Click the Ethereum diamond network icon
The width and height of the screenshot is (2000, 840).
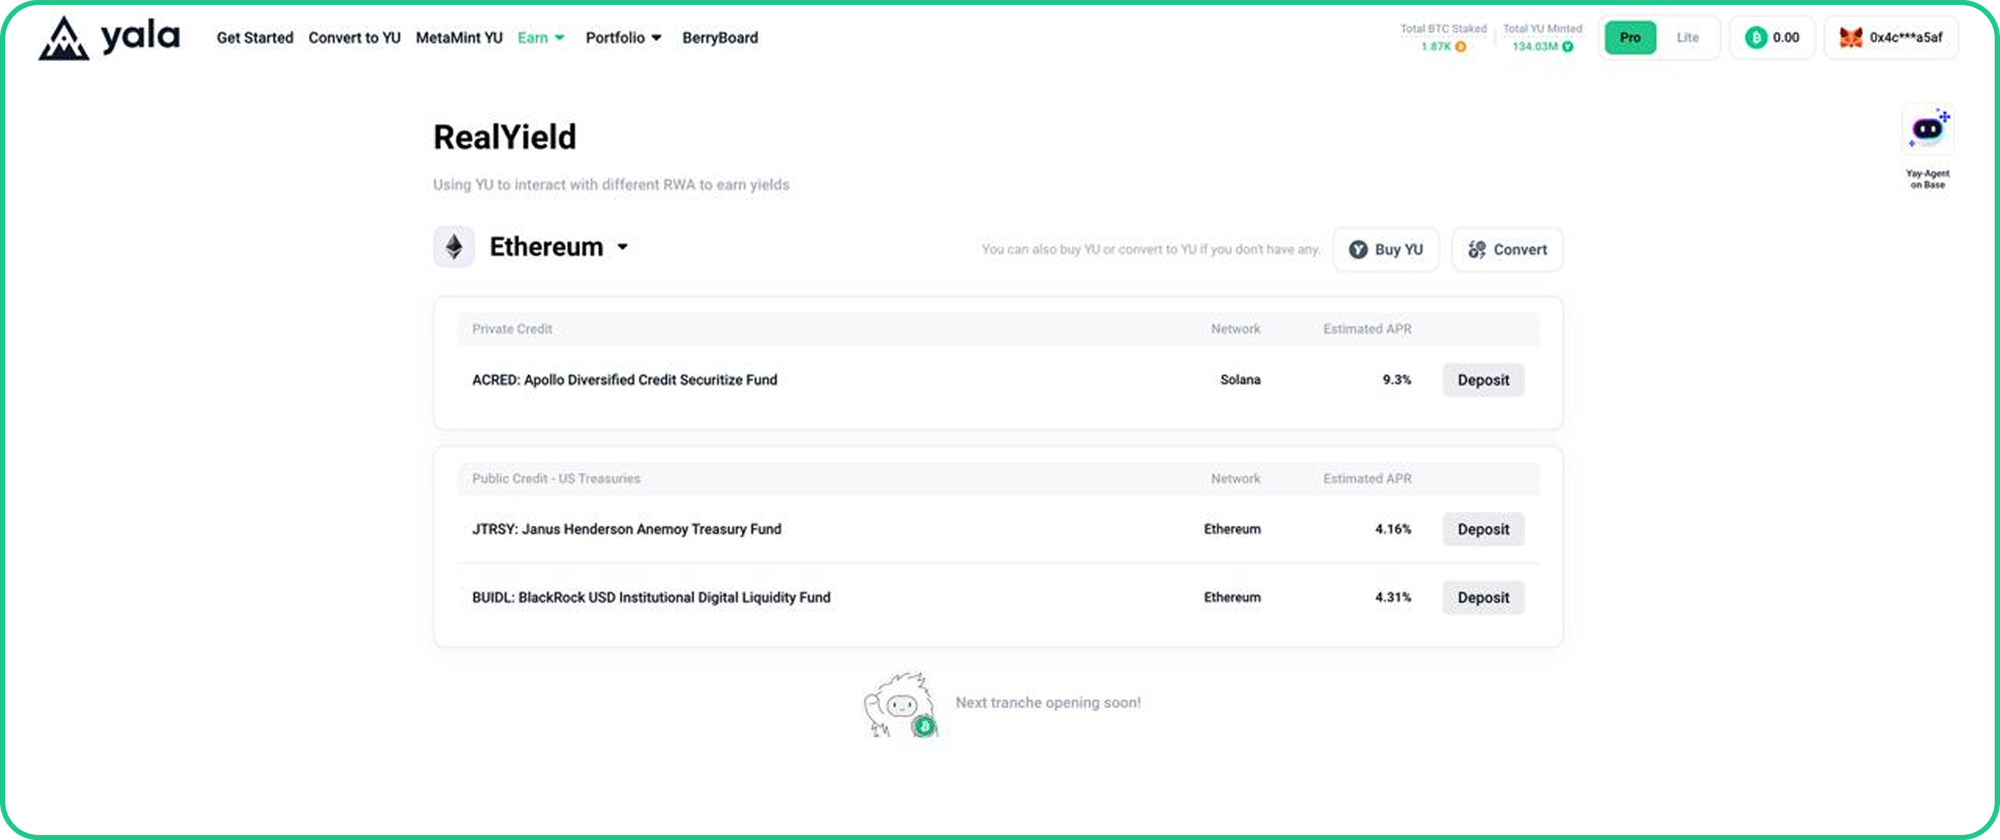[454, 247]
